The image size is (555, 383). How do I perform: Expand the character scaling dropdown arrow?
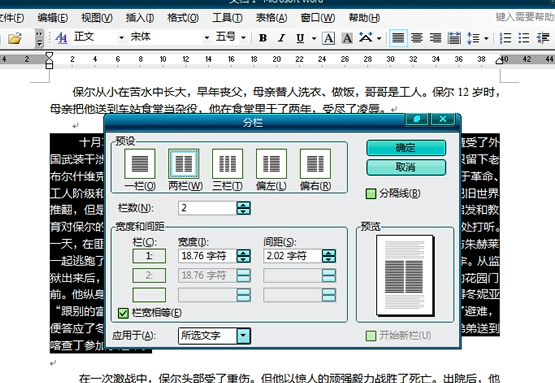point(379,38)
